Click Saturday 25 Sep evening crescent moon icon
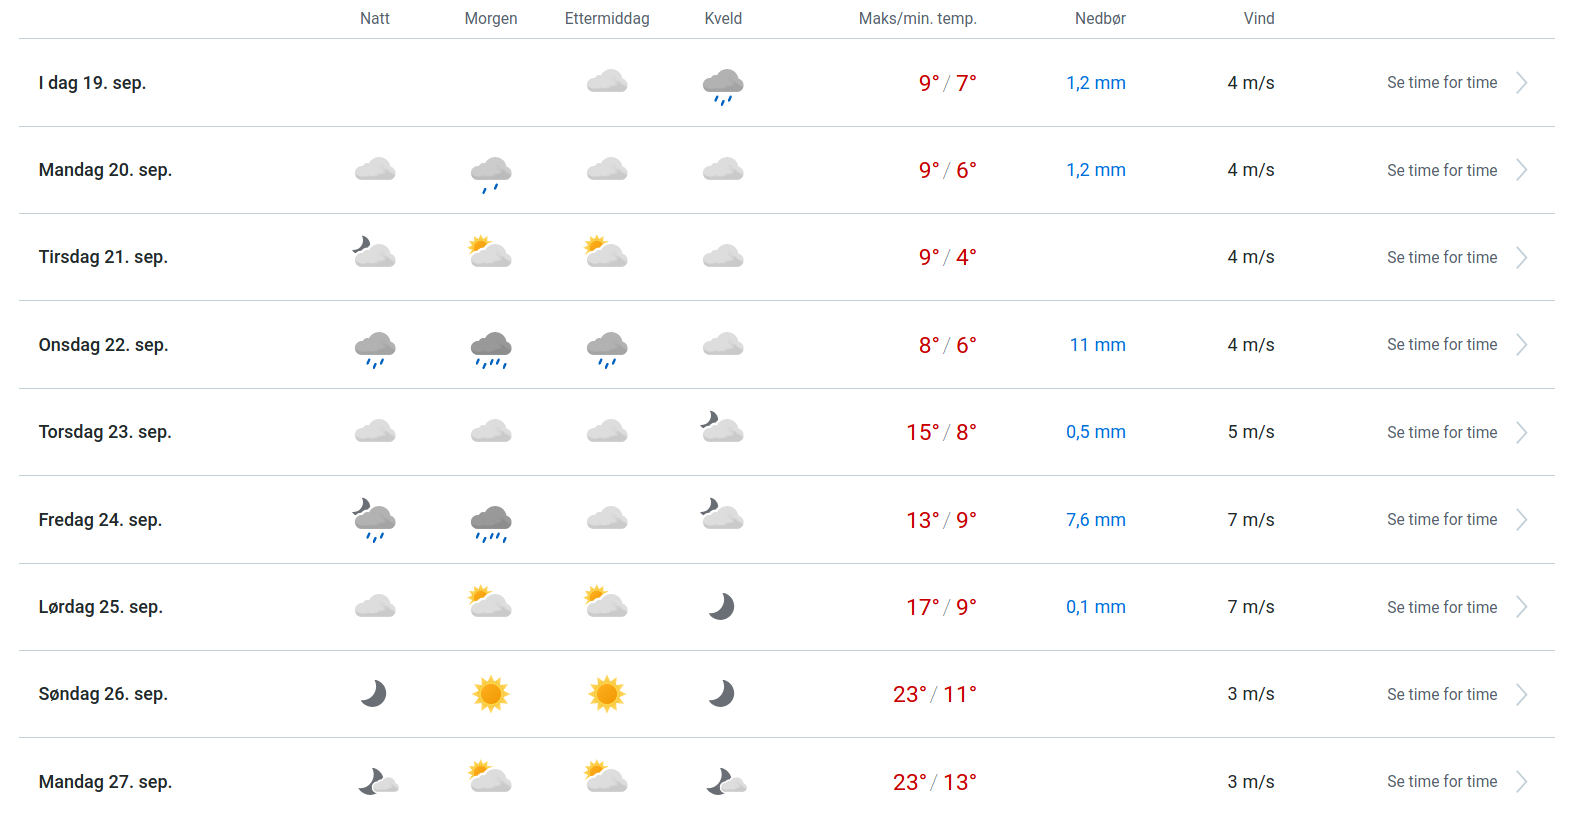The height and width of the screenshot is (825, 1574). click(721, 607)
